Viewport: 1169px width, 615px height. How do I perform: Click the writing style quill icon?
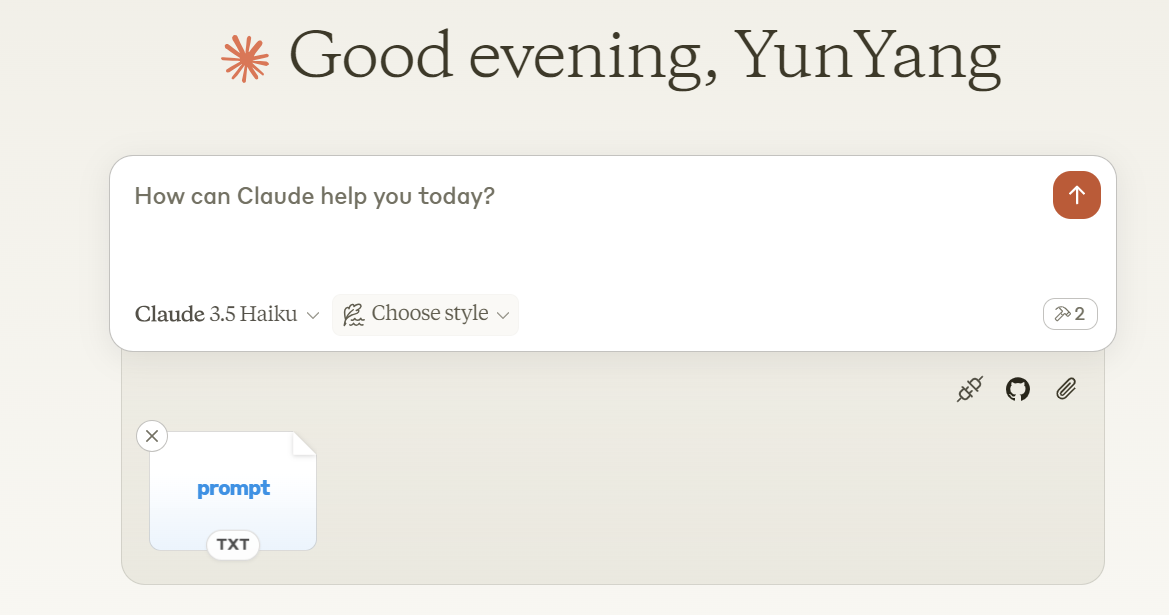point(353,314)
